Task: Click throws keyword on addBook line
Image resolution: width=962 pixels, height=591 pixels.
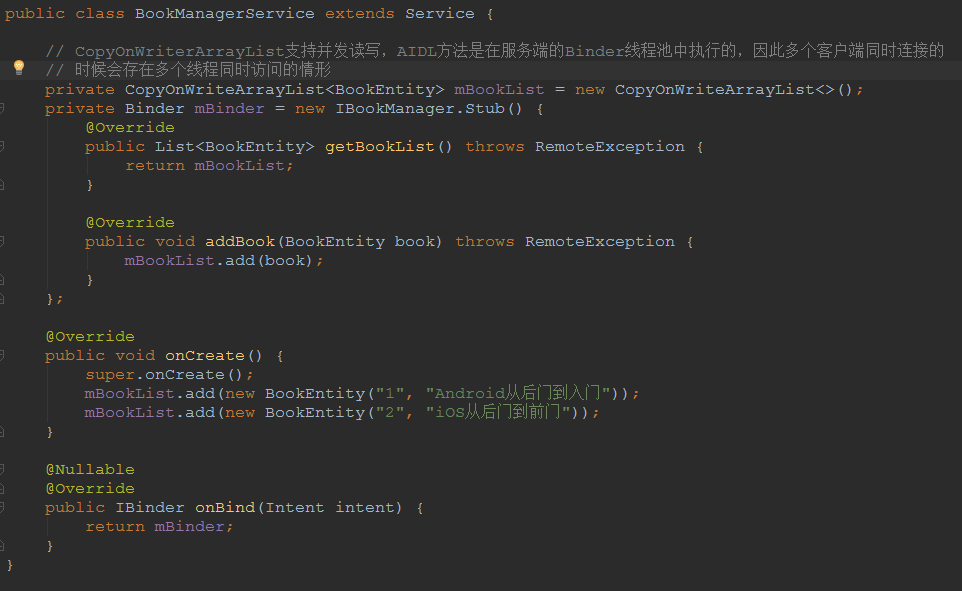Action: click(485, 242)
